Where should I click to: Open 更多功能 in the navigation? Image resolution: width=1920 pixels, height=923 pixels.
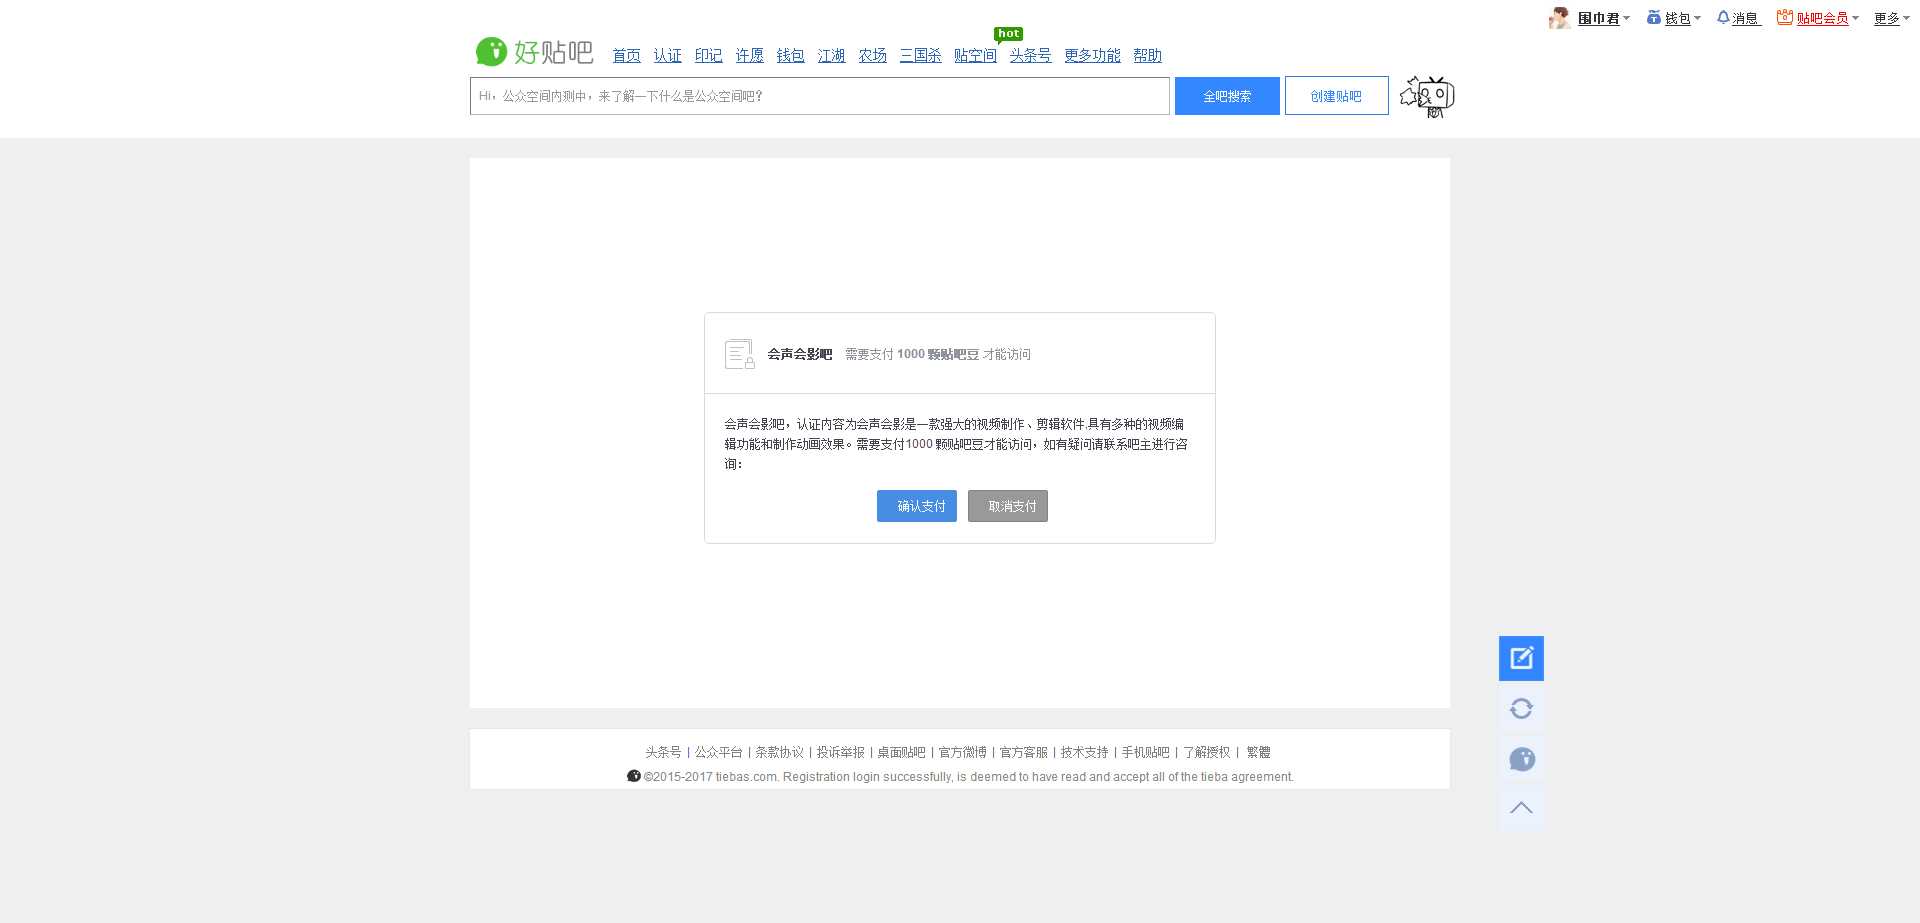tap(1093, 55)
